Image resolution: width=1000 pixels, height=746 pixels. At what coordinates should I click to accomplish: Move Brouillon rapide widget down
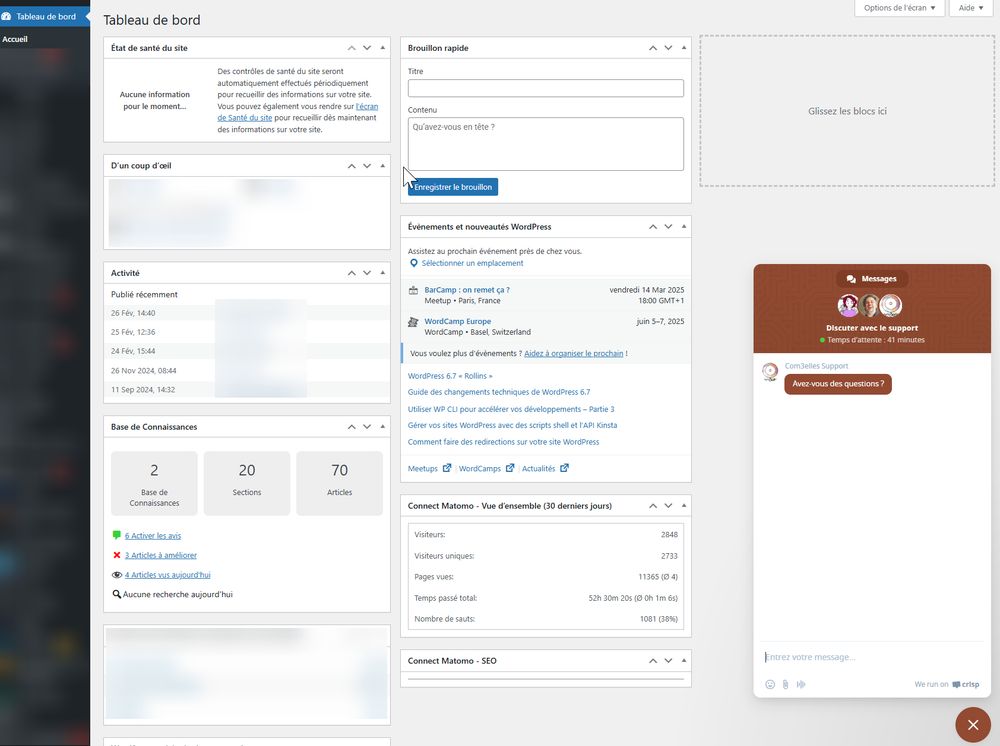[x=668, y=48]
